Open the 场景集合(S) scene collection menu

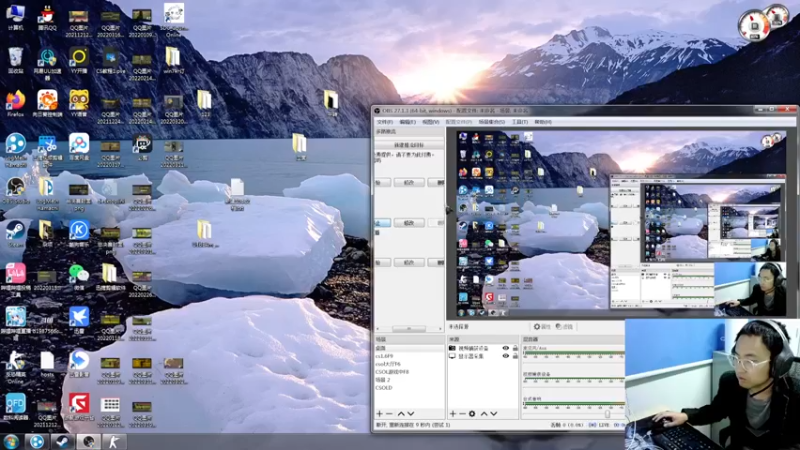(491, 122)
